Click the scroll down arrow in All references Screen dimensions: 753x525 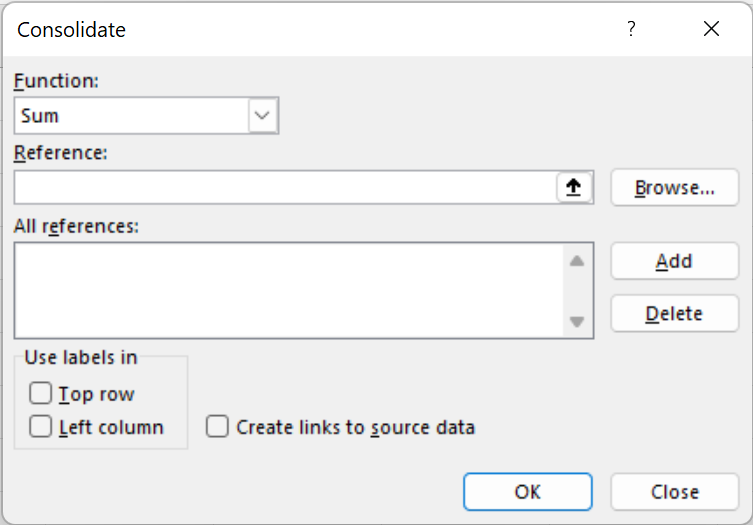576,322
